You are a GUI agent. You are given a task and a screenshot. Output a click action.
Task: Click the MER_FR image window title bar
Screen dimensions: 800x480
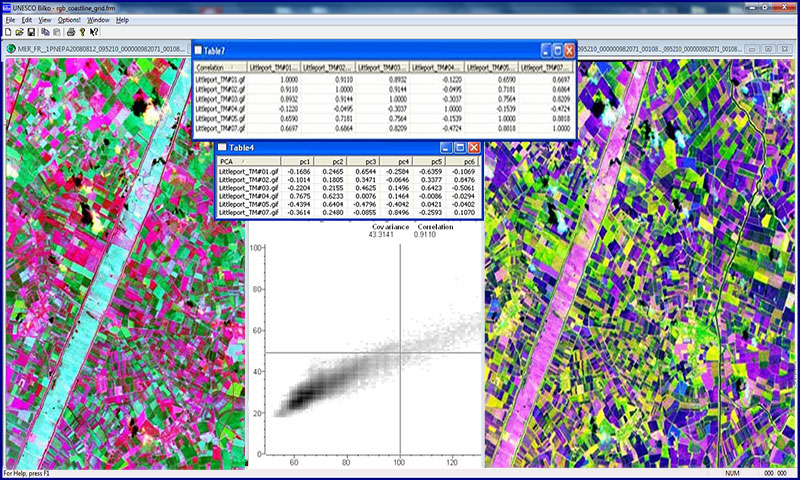[97, 49]
